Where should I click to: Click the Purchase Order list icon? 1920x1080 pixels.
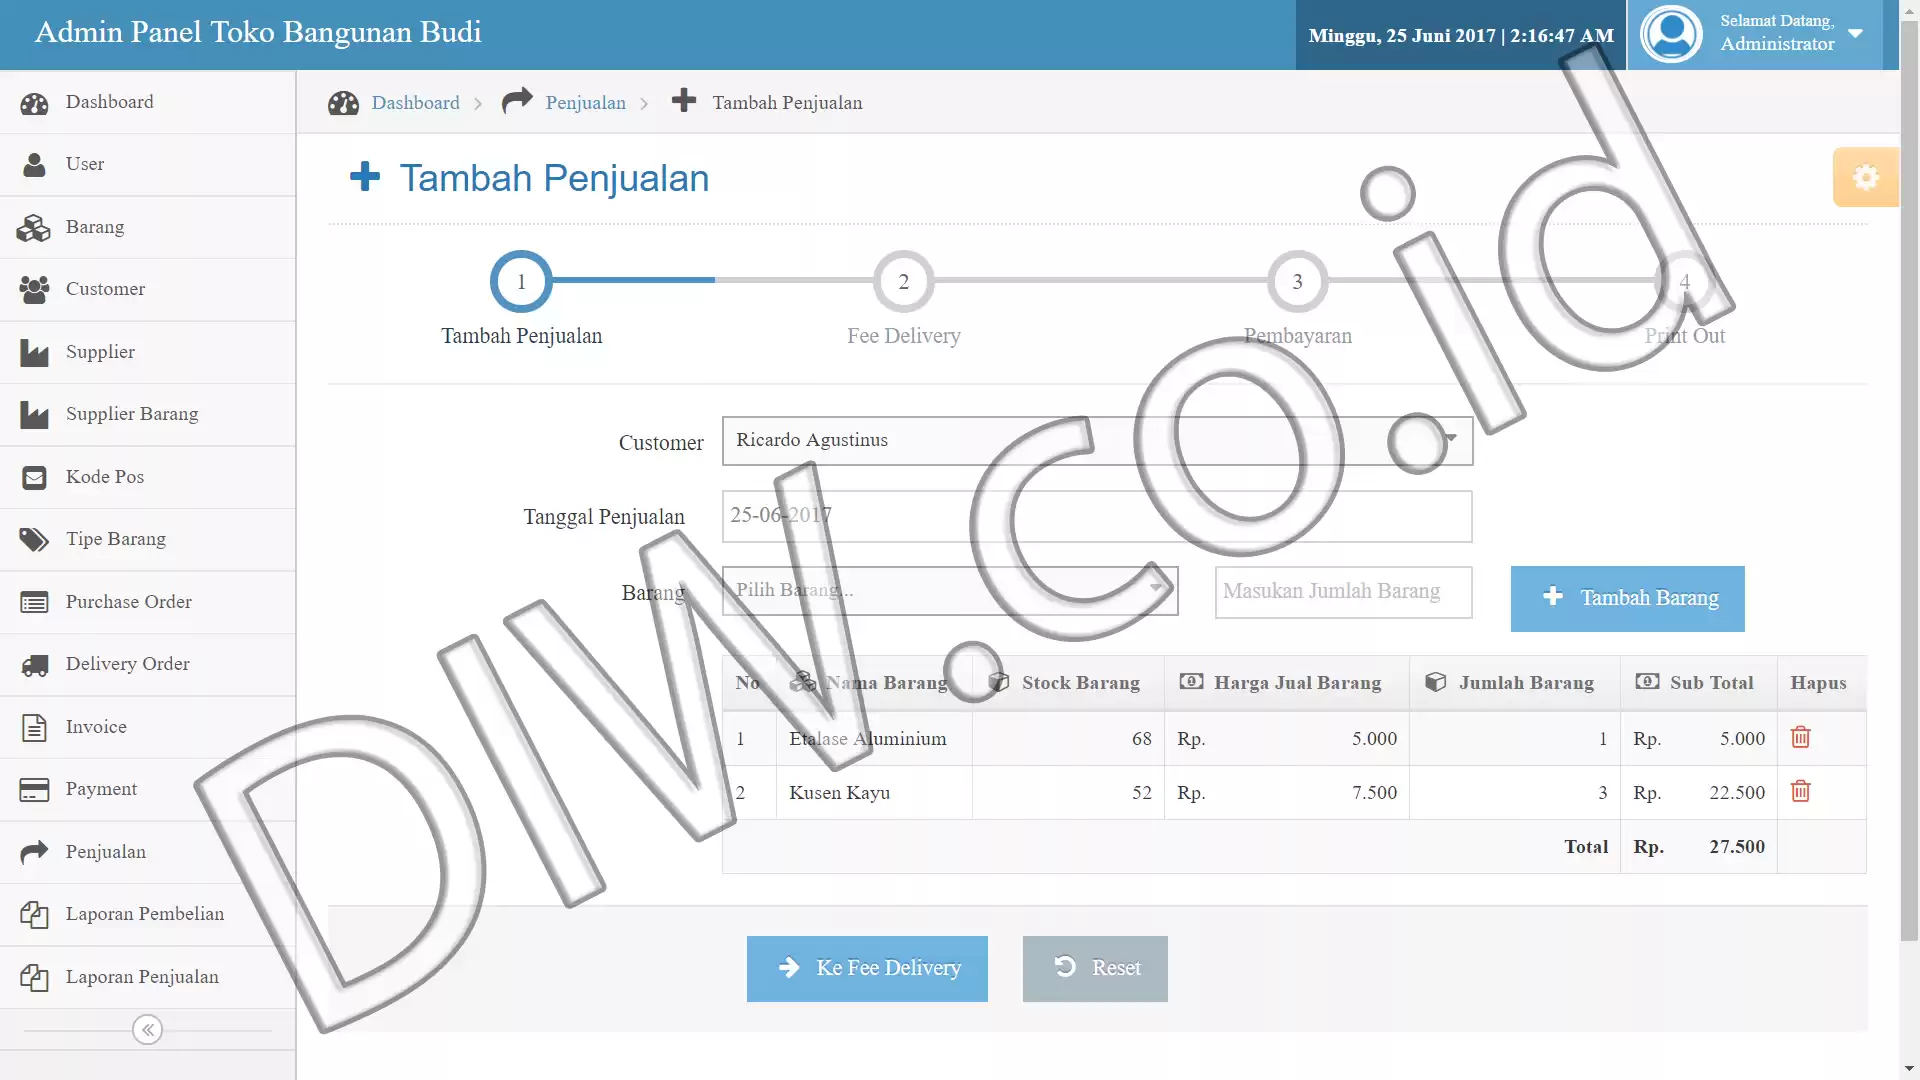tap(34, 603)
